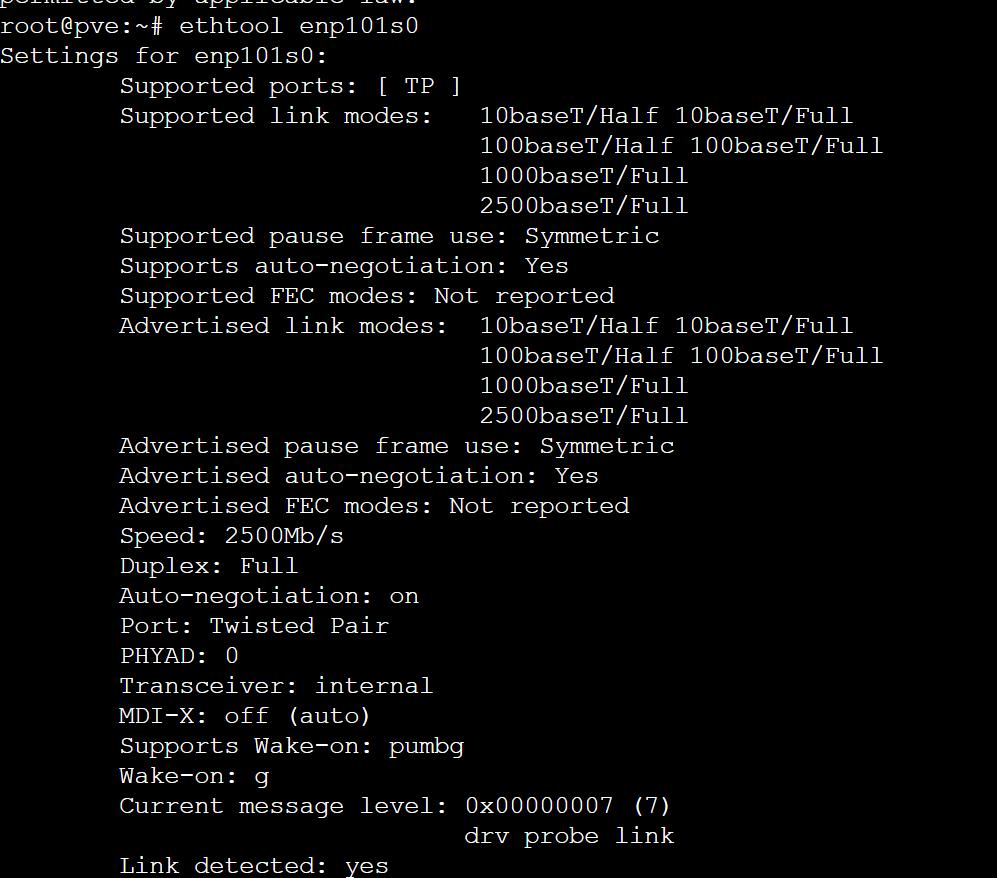This screenshot has height=878, width=997.
Task: Click the 'Supported ports: [ TP ]' line
Action: [x=290, y=86]
